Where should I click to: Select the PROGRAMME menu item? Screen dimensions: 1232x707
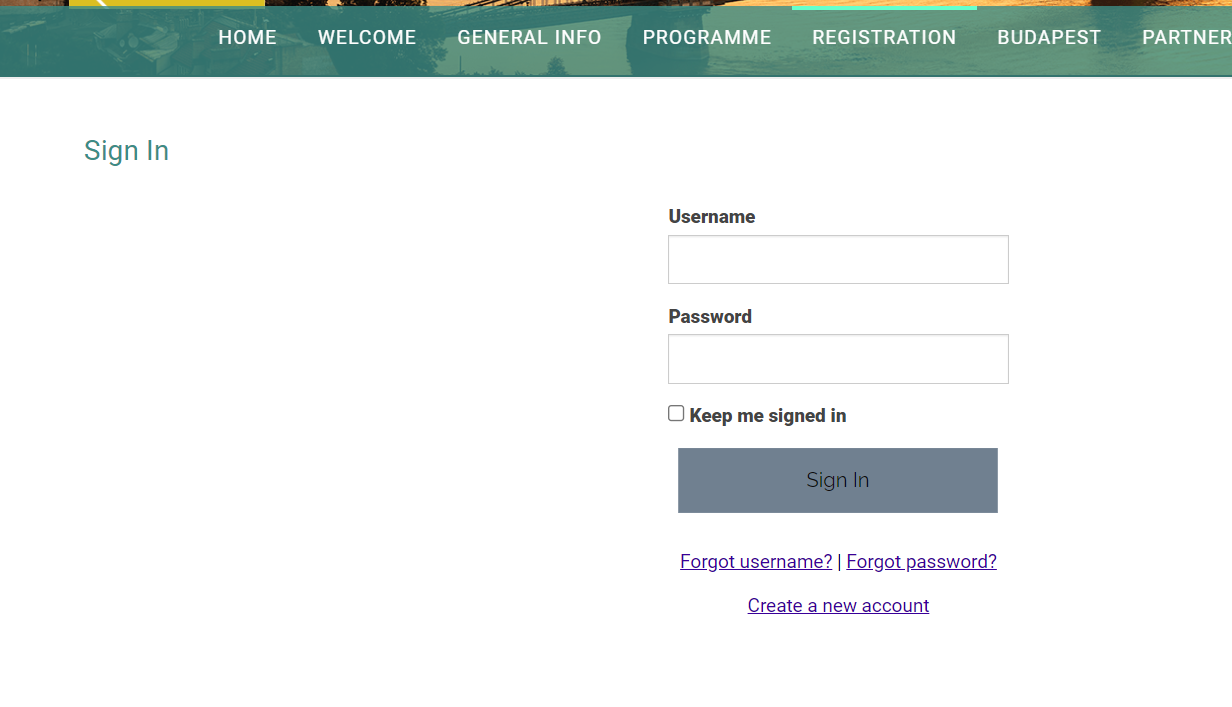pos(707,38)
